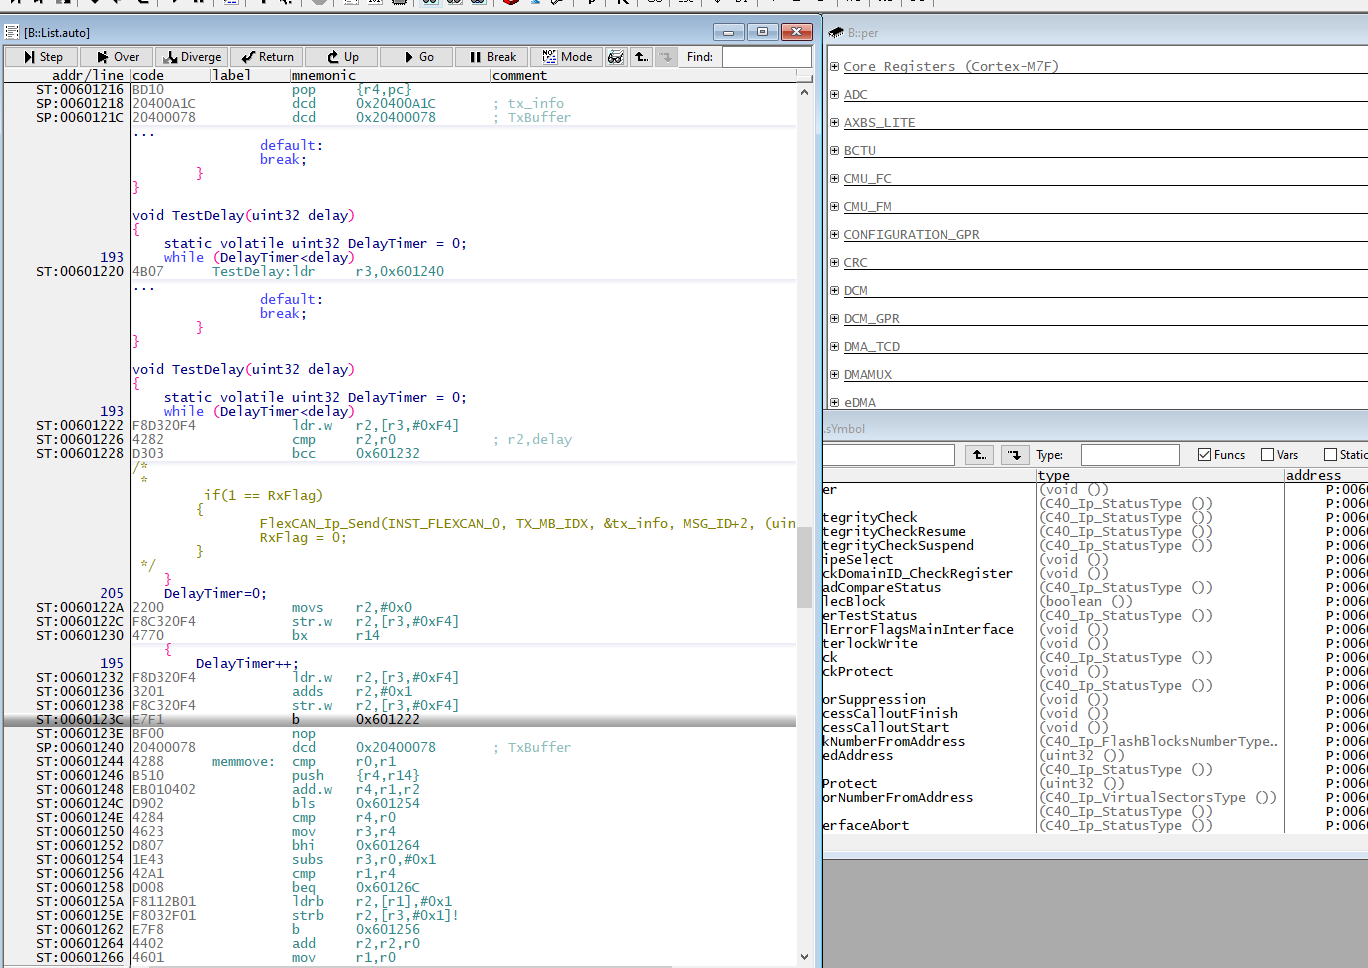Viewport: 1368px width, 968px height.
Task: Click find-previous arrow in symbol browser
Action: click(x=979, y=455)
